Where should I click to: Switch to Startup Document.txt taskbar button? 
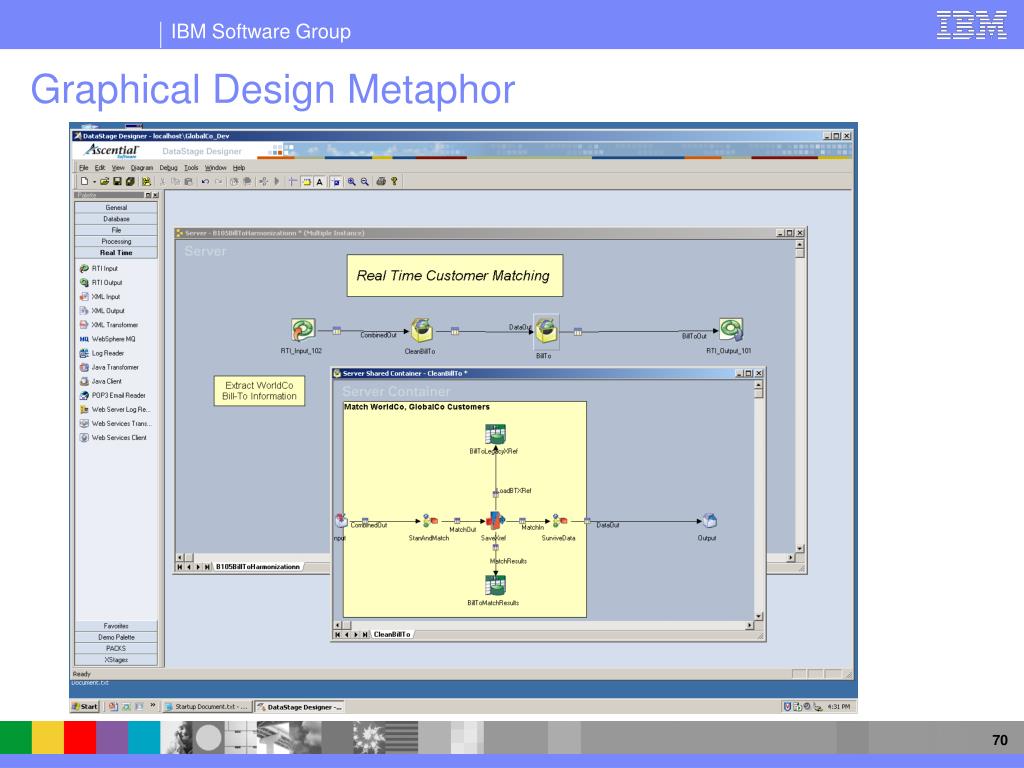[206, 707]
